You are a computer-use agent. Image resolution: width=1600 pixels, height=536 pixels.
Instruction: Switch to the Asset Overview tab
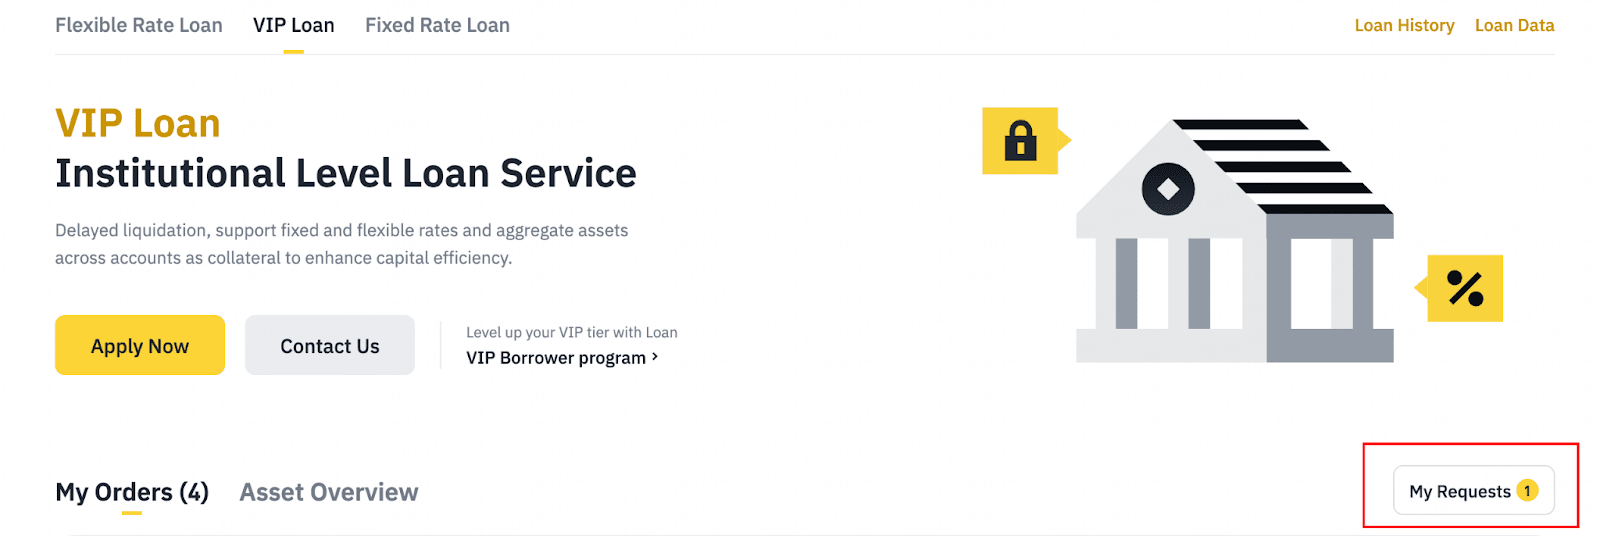329,492
